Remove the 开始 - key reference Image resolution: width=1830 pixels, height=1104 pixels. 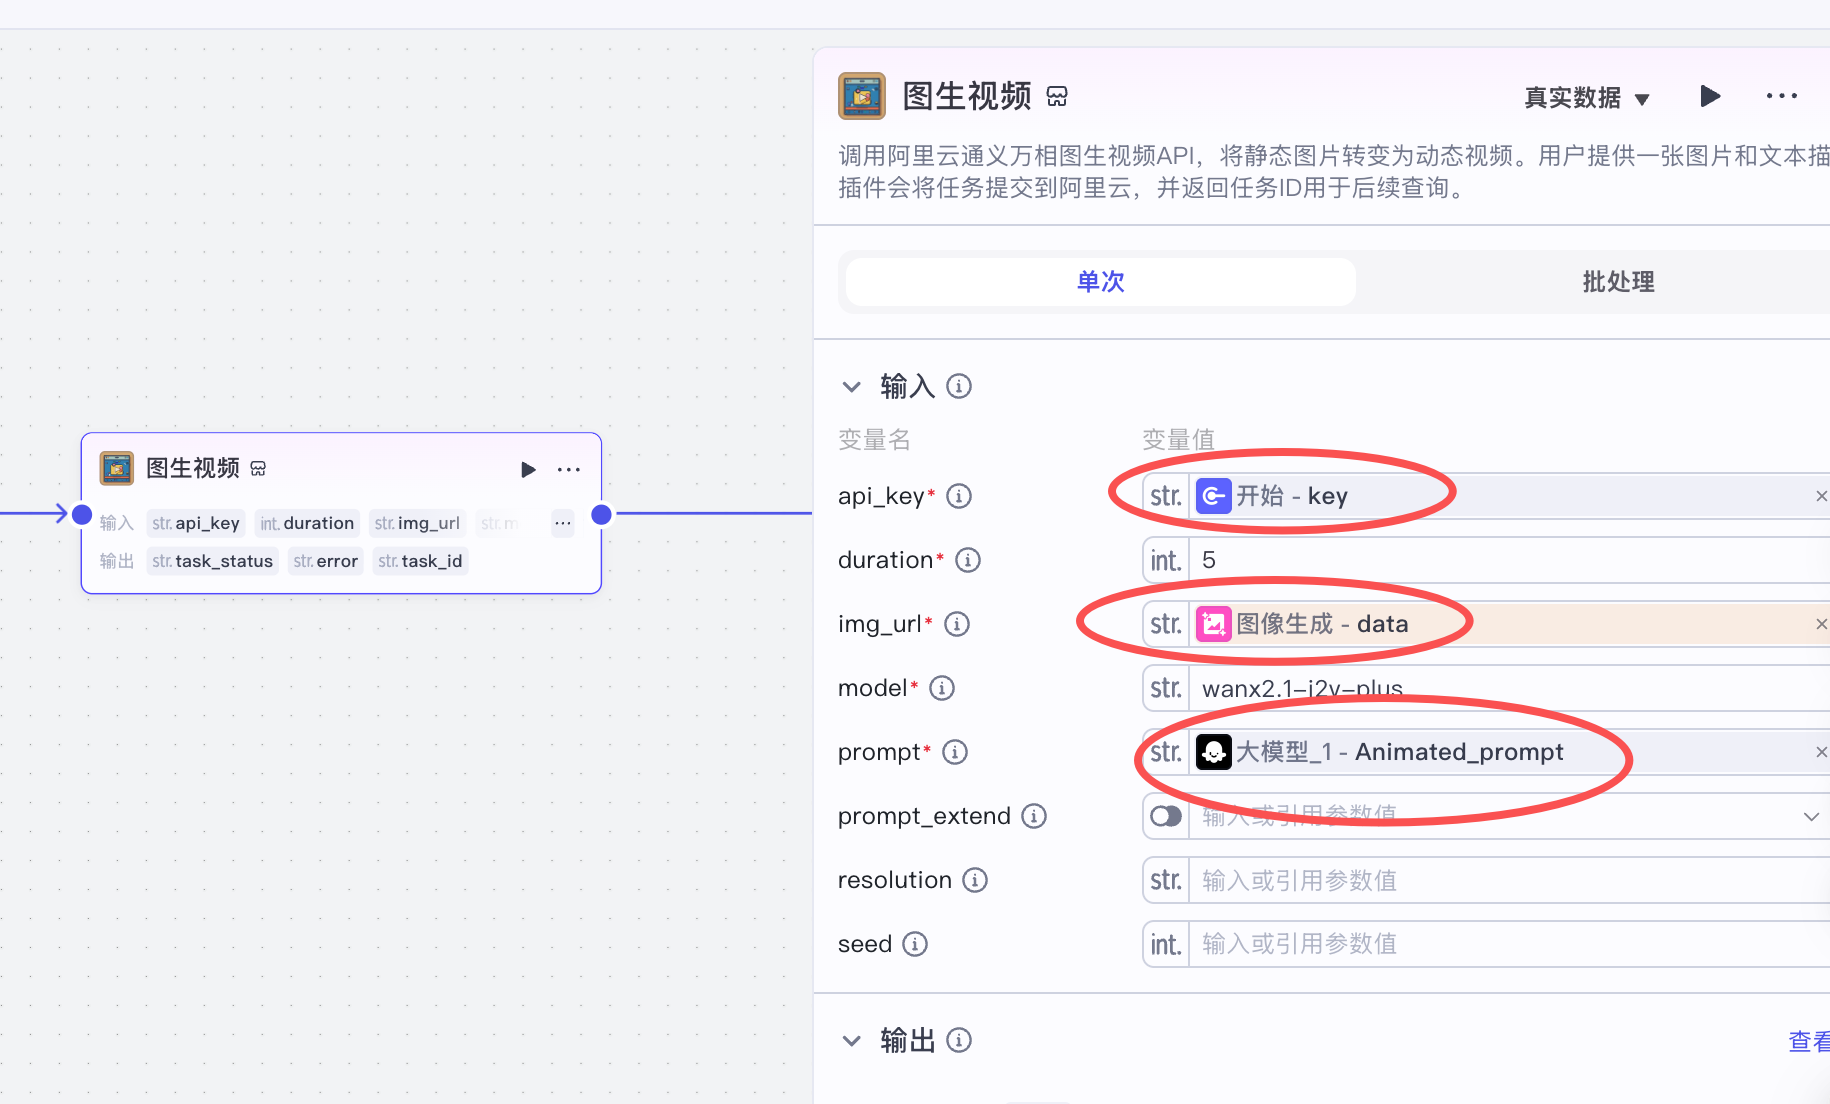coord(1821,496)
